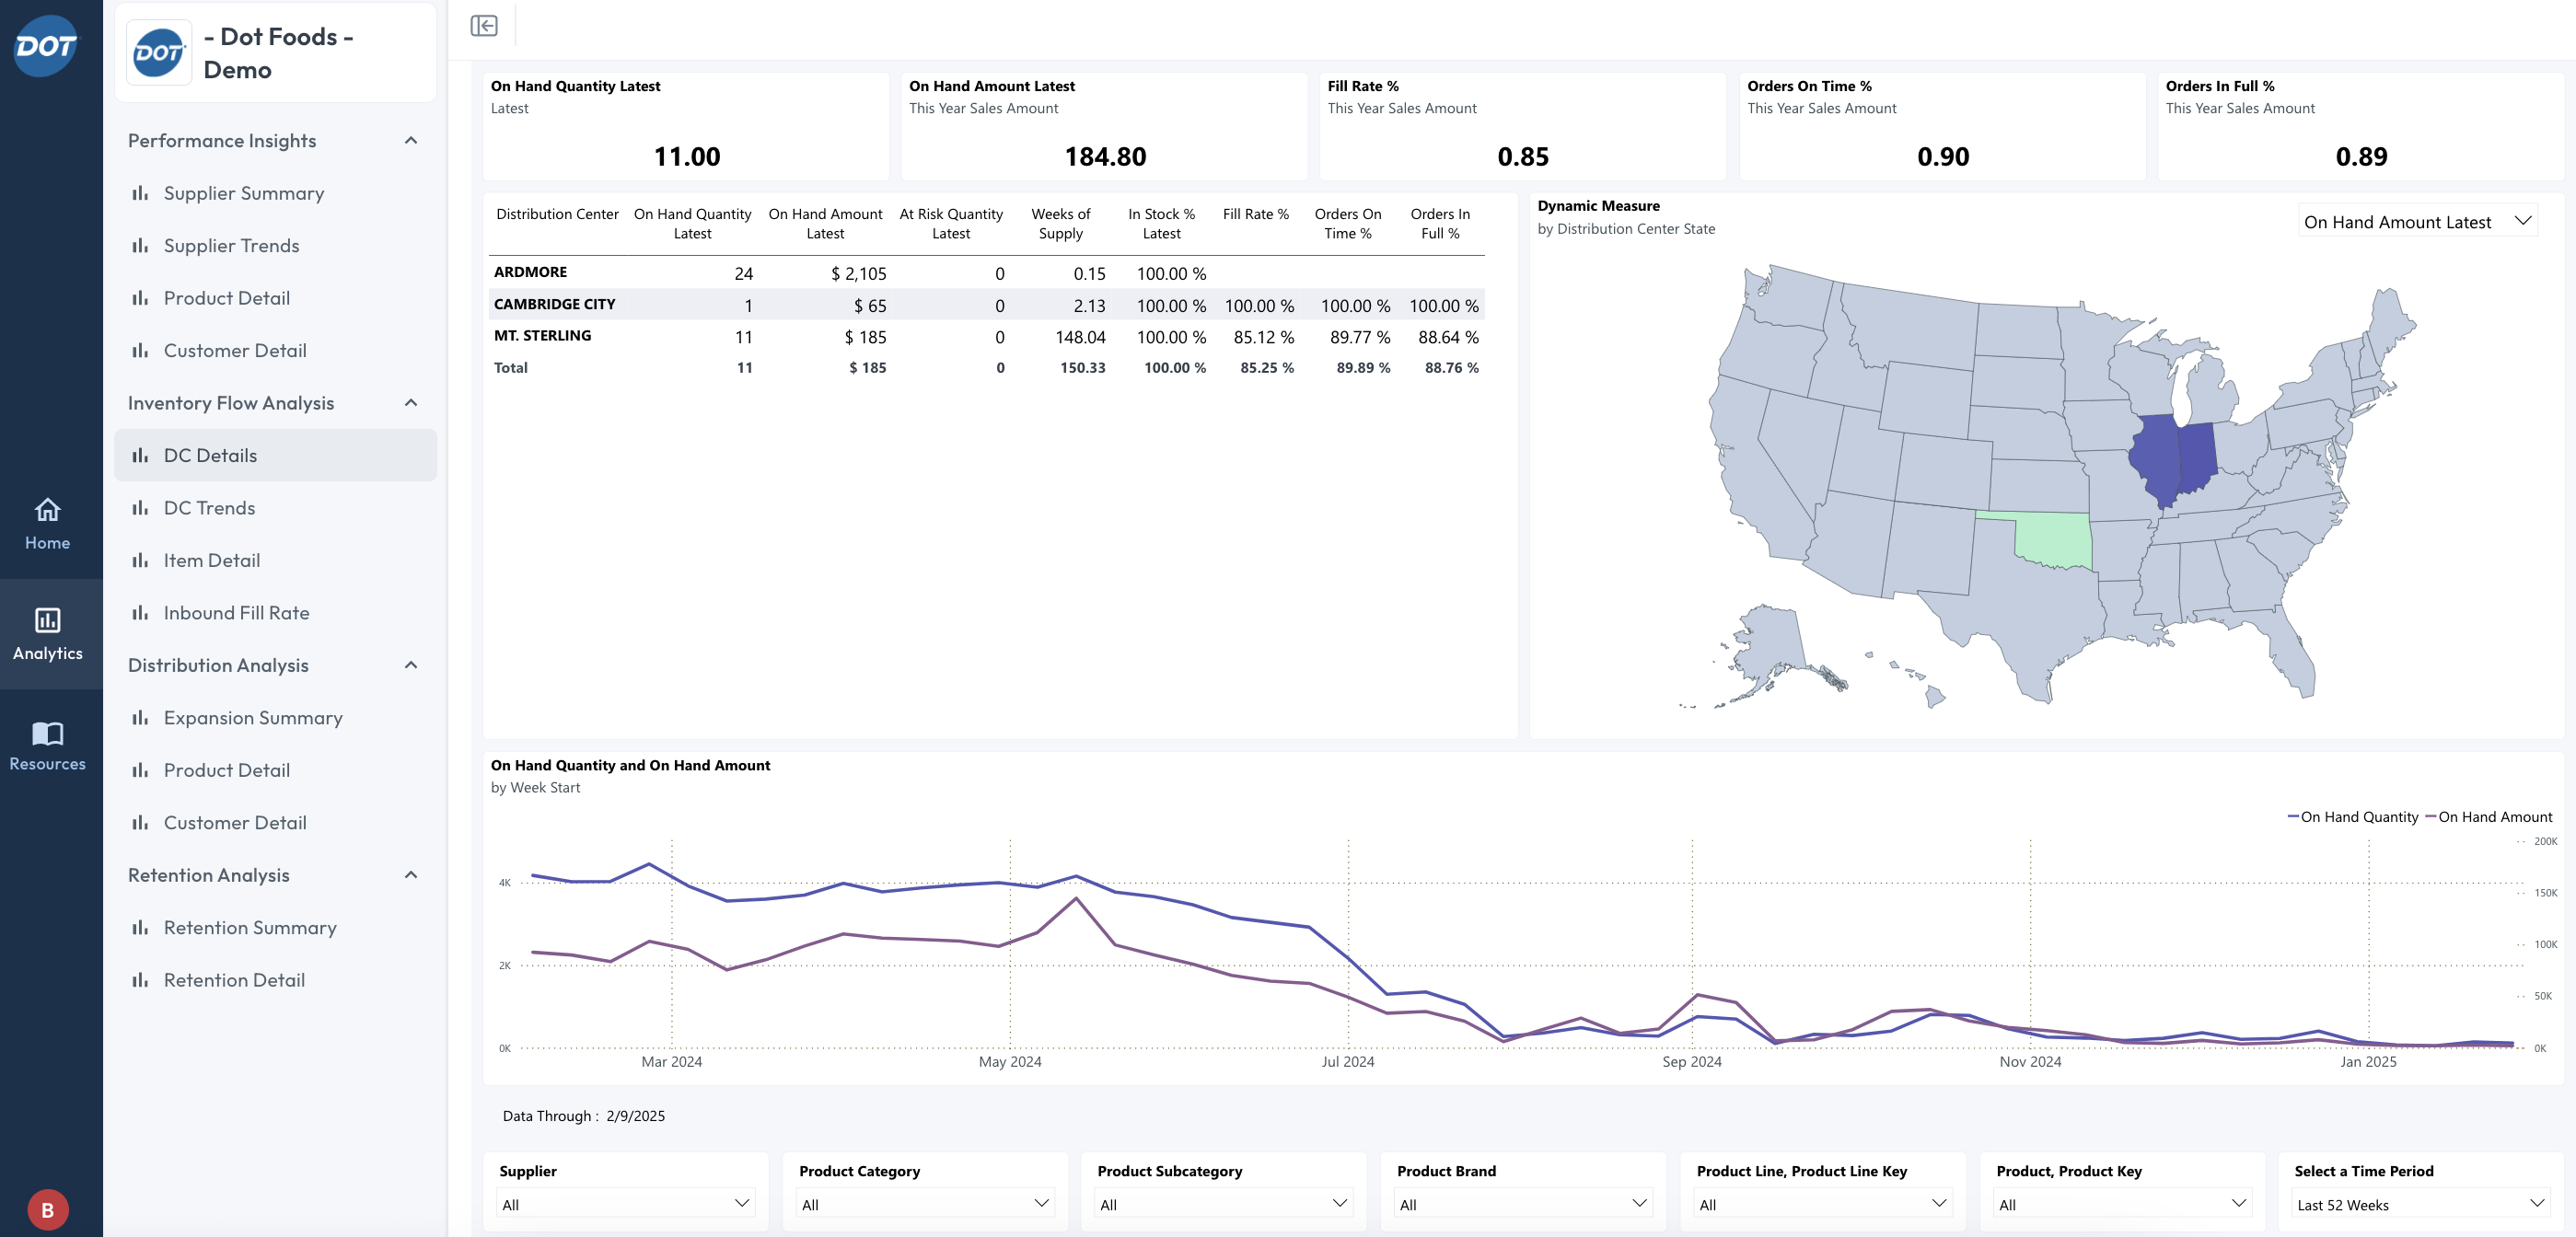Open the Supplier filter dropdown
The height and width of the screenshot is (1237, 2576).
pos(625,1203)
